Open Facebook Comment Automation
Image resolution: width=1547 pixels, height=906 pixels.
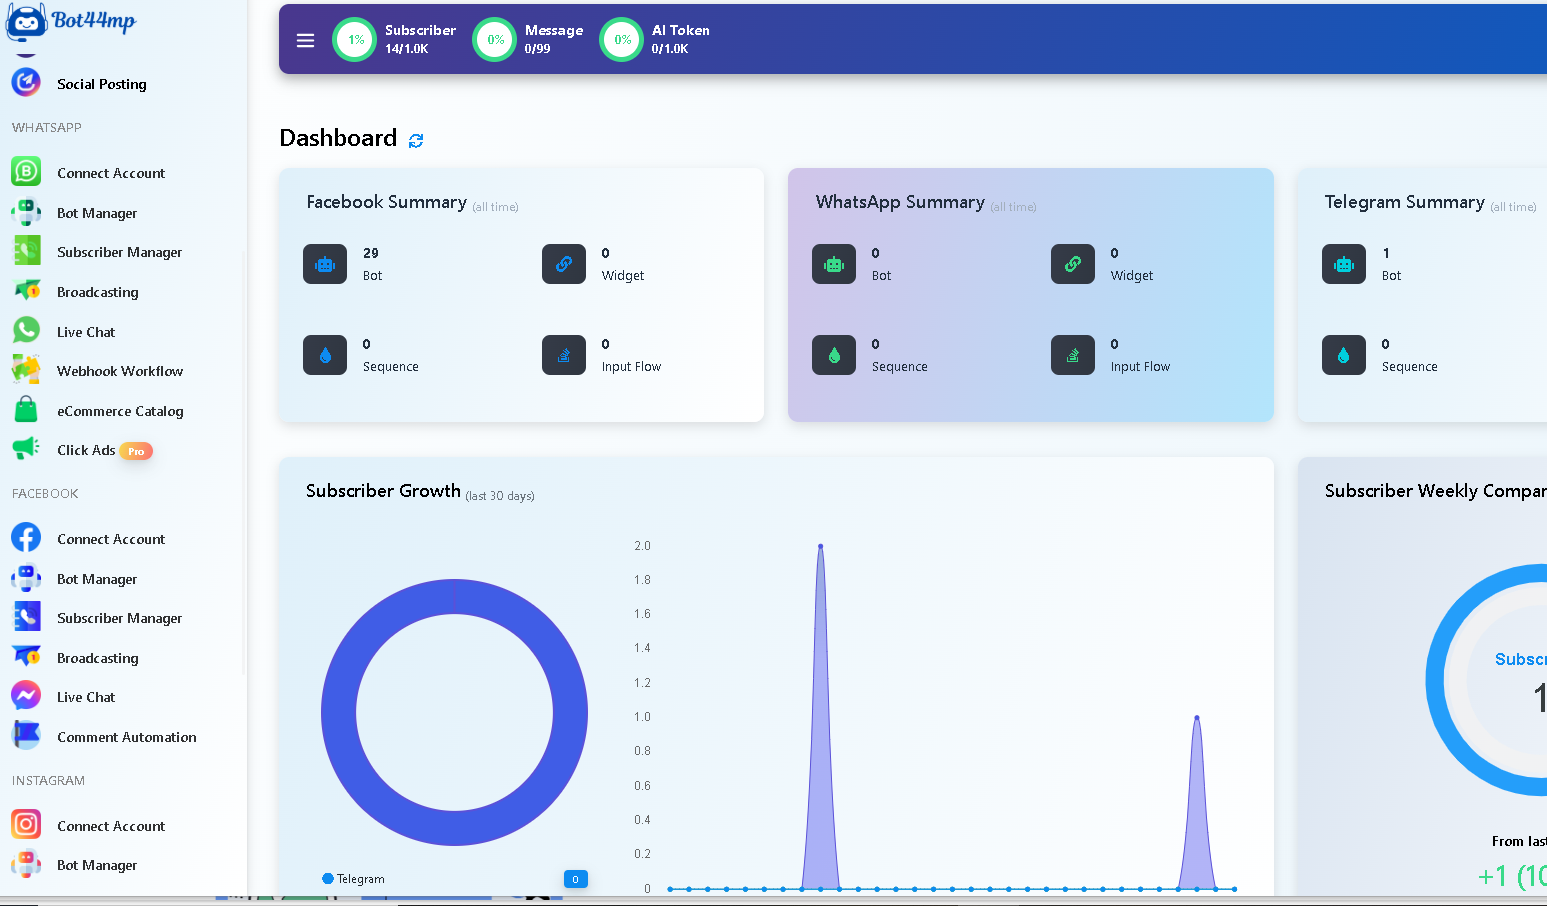click(x=126, y=737)
